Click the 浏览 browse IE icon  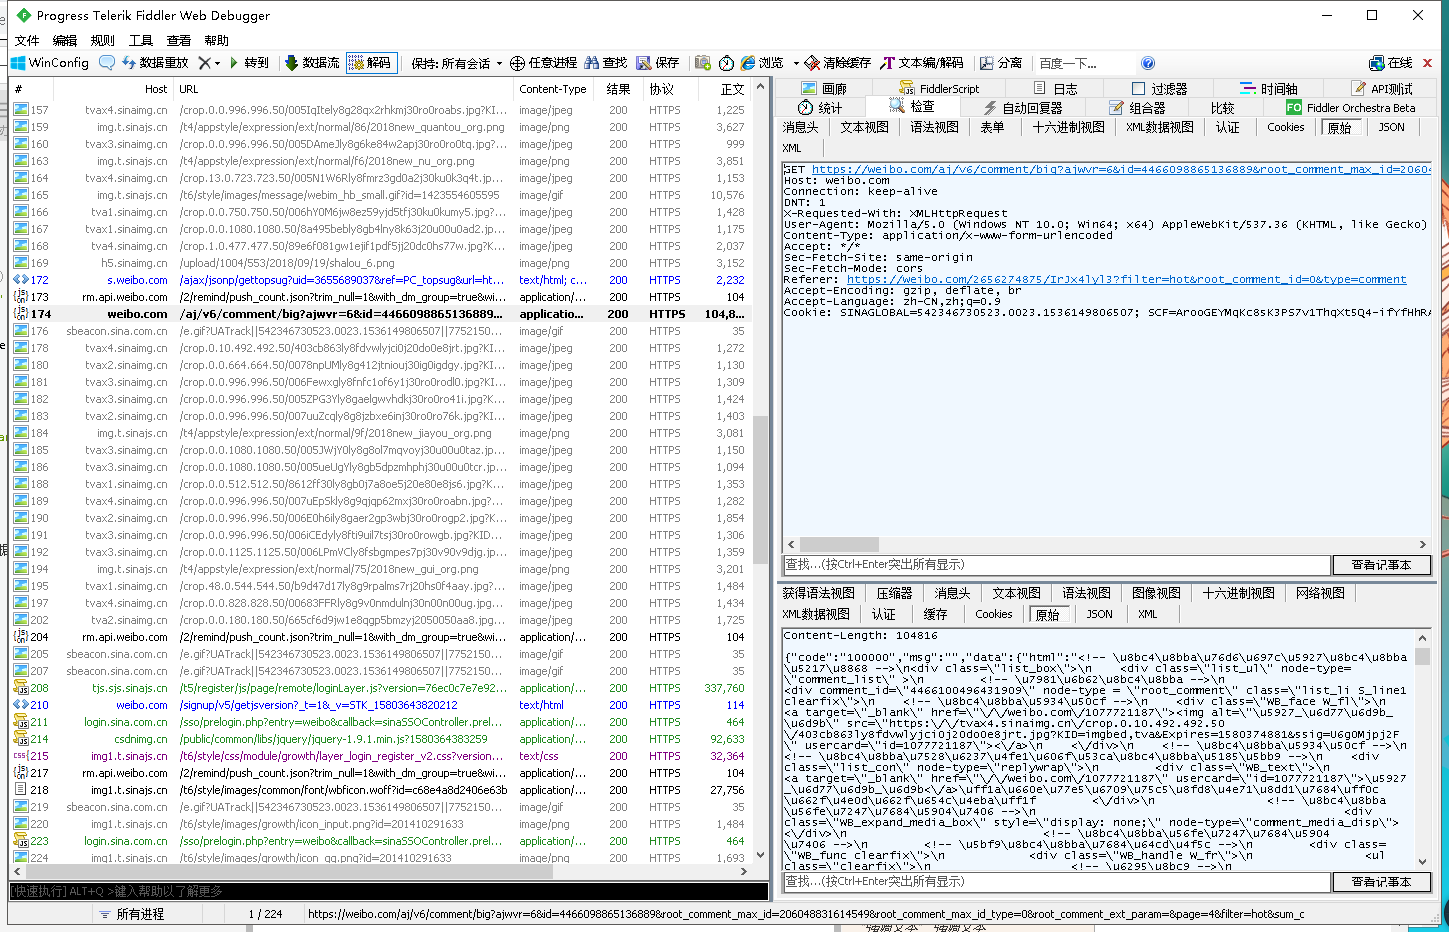[747, 63]
